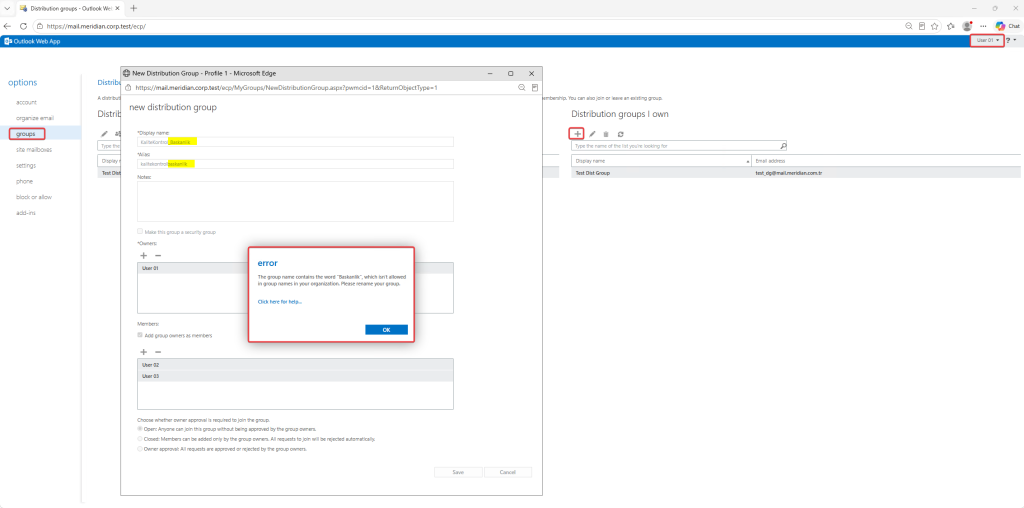This screenshot has width=1024, height=508.
Task: Open the browser settings and more menu
Action: [x=983, y=26]
